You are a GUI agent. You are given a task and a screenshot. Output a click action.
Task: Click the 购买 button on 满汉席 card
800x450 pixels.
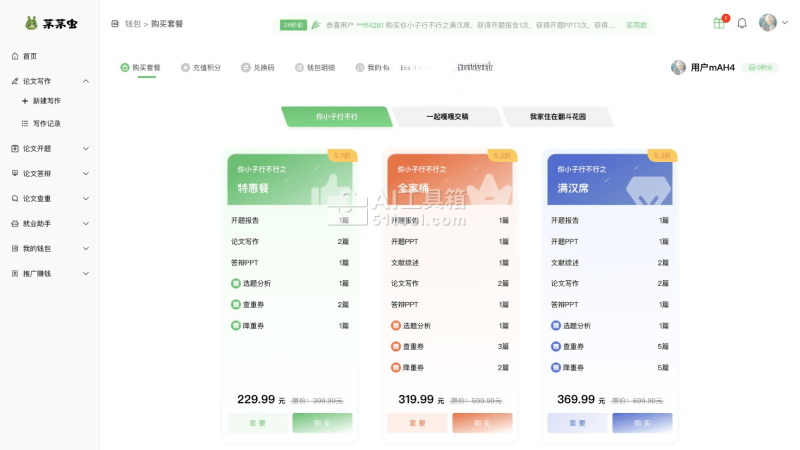pos(642,423)
